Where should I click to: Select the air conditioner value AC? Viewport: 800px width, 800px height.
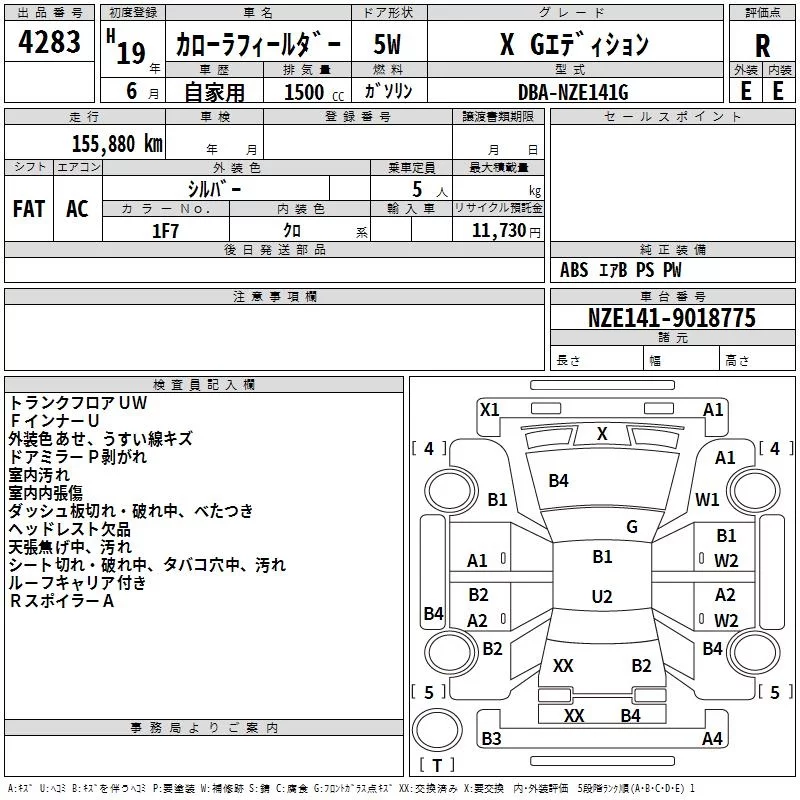pos(77,209)
